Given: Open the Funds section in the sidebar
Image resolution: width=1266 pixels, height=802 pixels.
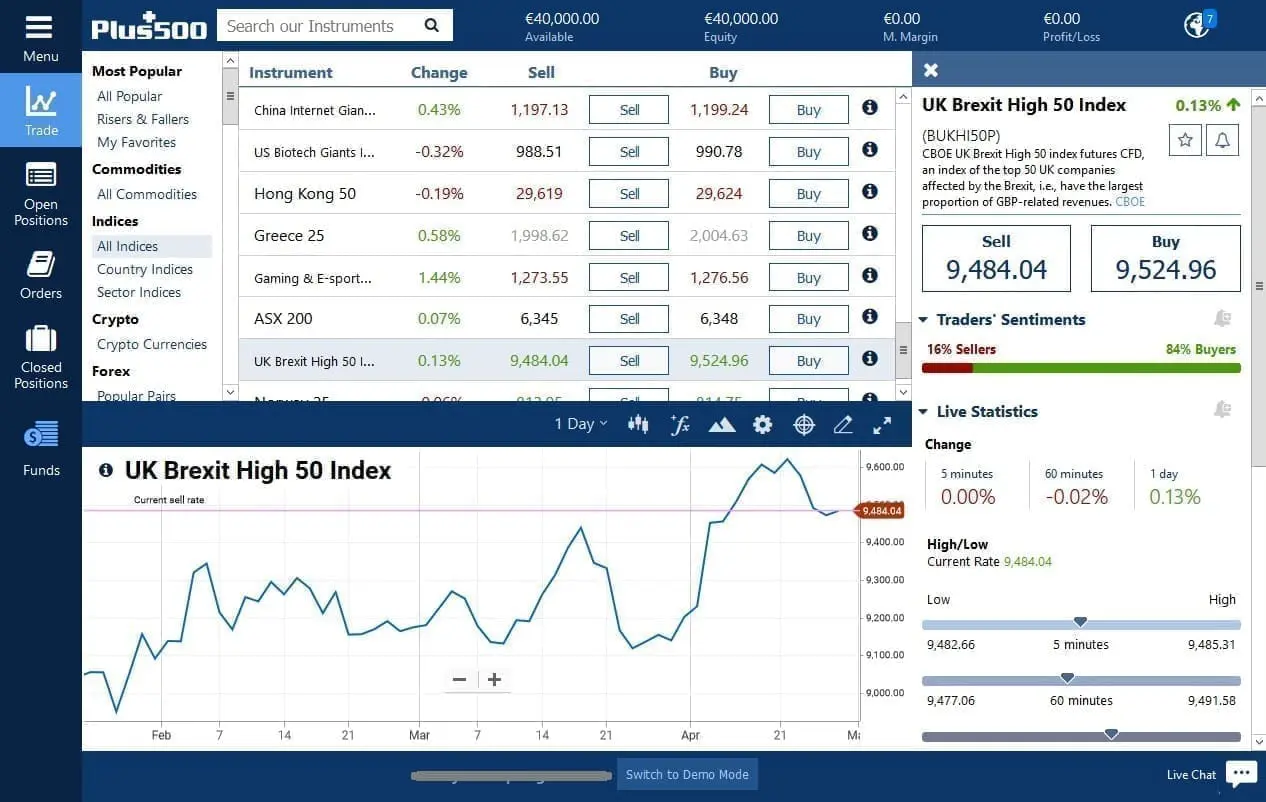Looking at the screenshot, I should 40,445.
